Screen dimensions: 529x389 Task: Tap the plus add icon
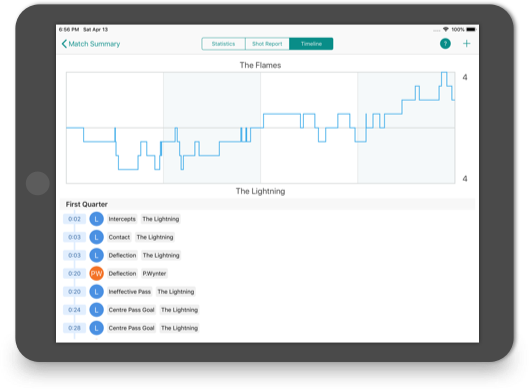pos(467,44)
